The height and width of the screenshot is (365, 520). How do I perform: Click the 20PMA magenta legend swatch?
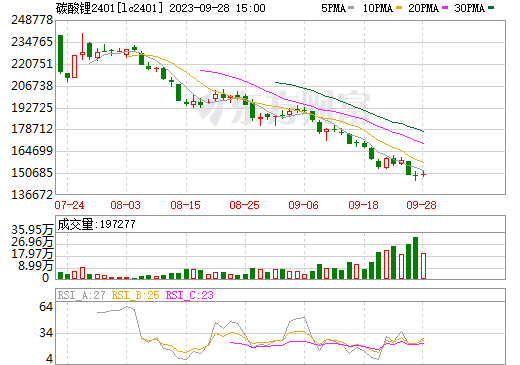445,8
